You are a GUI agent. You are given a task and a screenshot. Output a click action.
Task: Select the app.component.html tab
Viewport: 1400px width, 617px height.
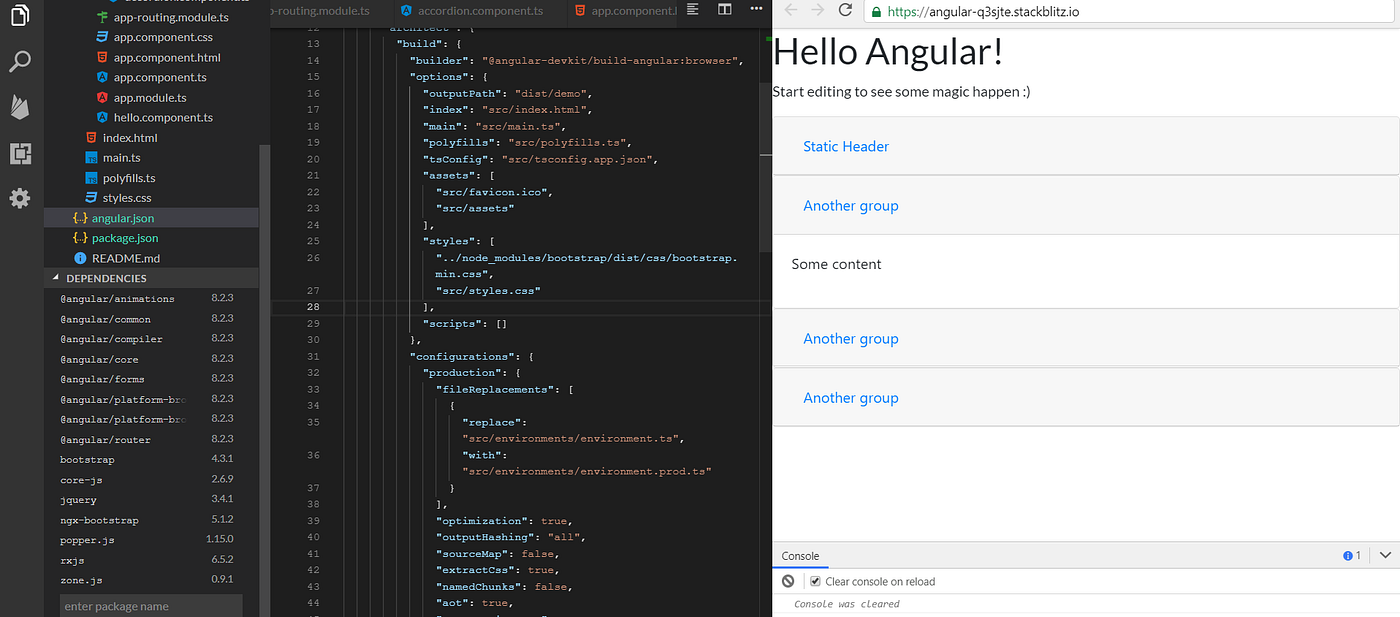(x=630, y=11)
